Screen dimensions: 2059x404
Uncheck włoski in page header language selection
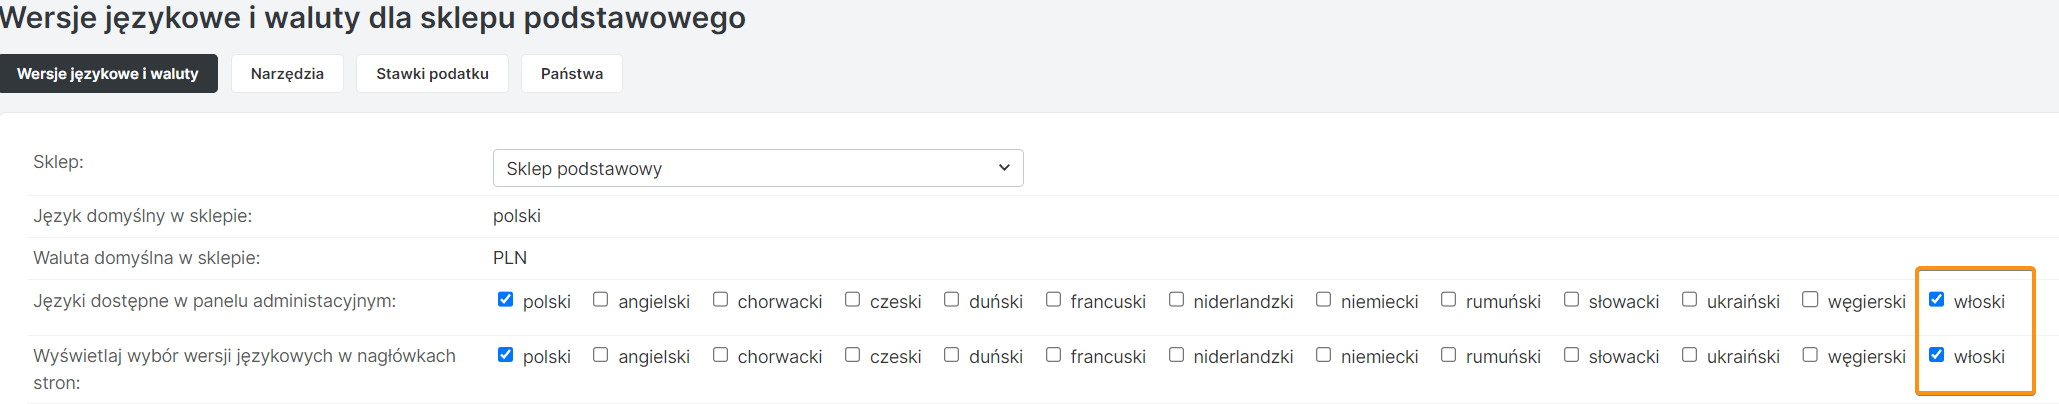coord(1937,355)
